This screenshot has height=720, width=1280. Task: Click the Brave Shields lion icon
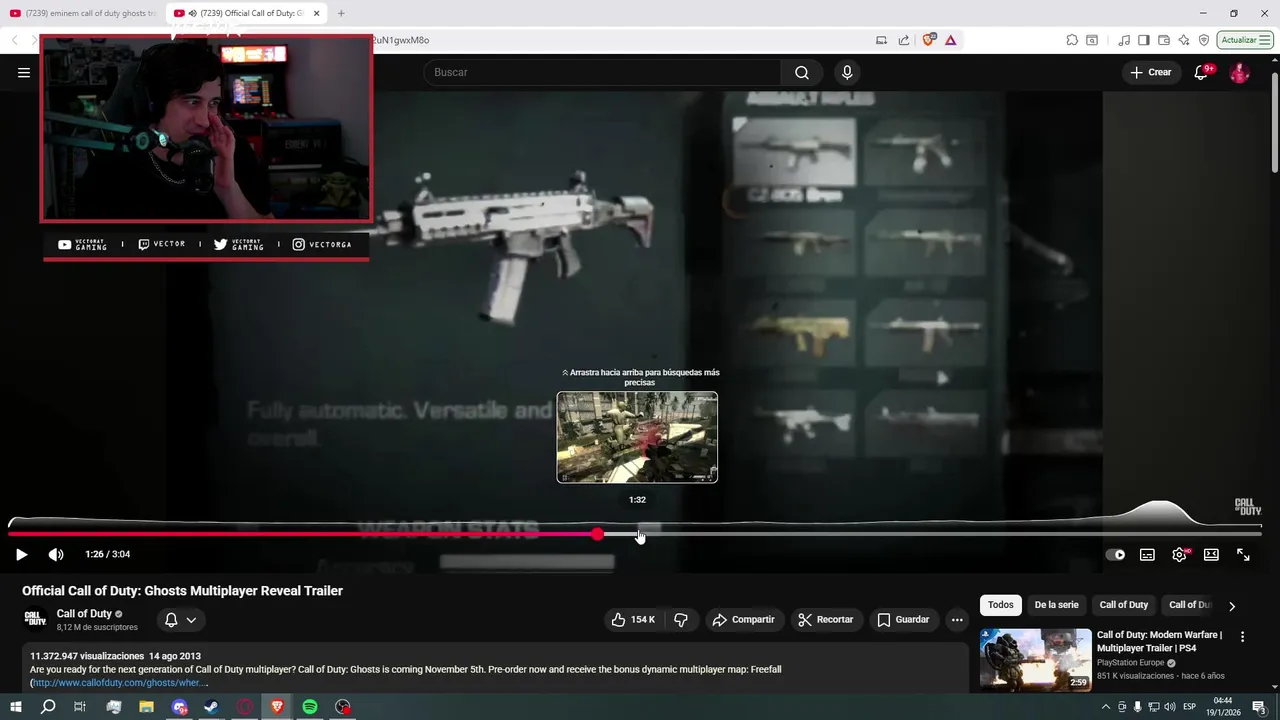[929, 40]
